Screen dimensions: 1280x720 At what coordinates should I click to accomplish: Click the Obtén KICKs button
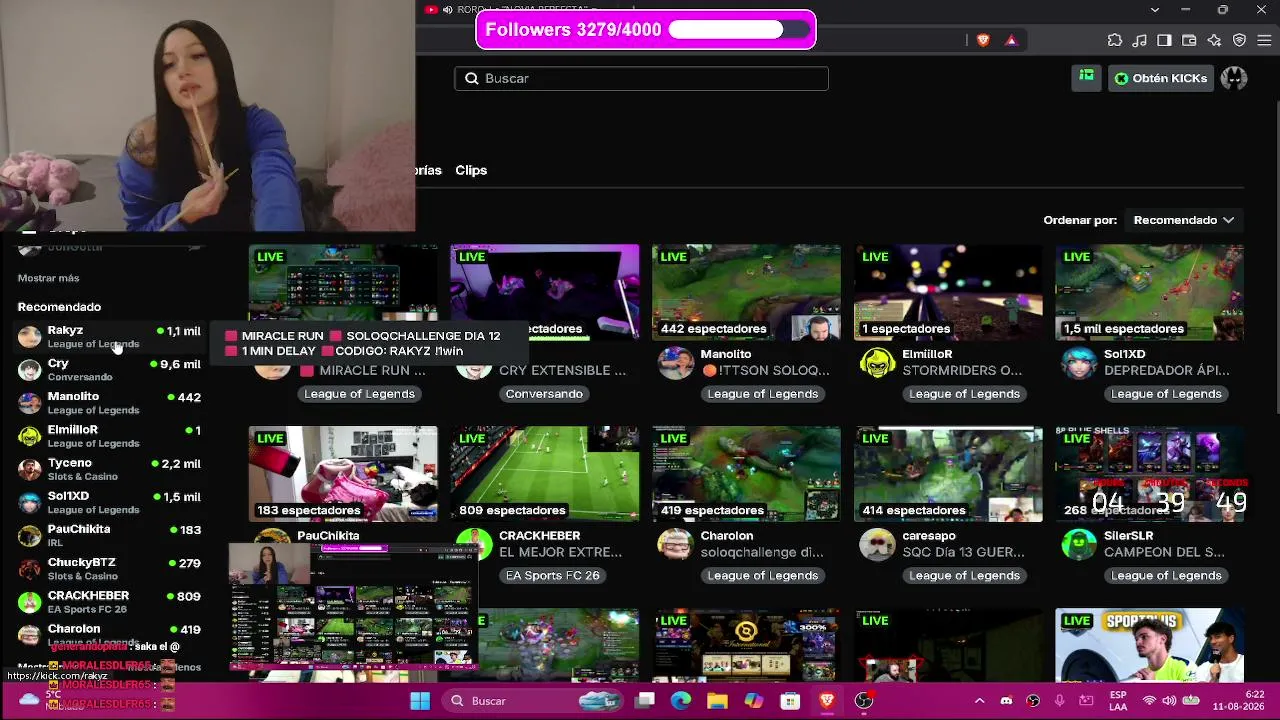1160,78
